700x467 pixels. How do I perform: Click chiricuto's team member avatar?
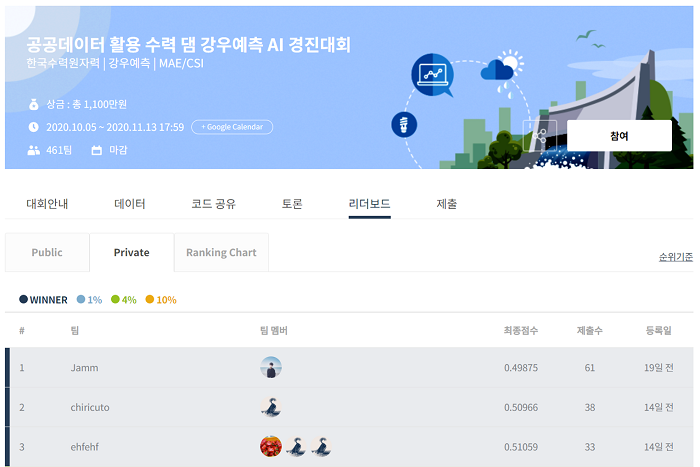click(x=270, y=407)
